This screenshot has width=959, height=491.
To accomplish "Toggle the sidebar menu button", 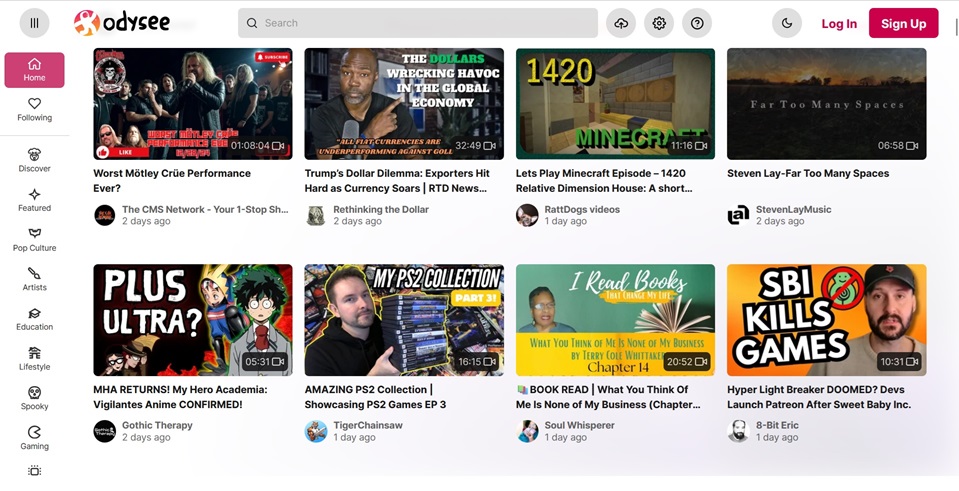I will (x=34, y=23).
